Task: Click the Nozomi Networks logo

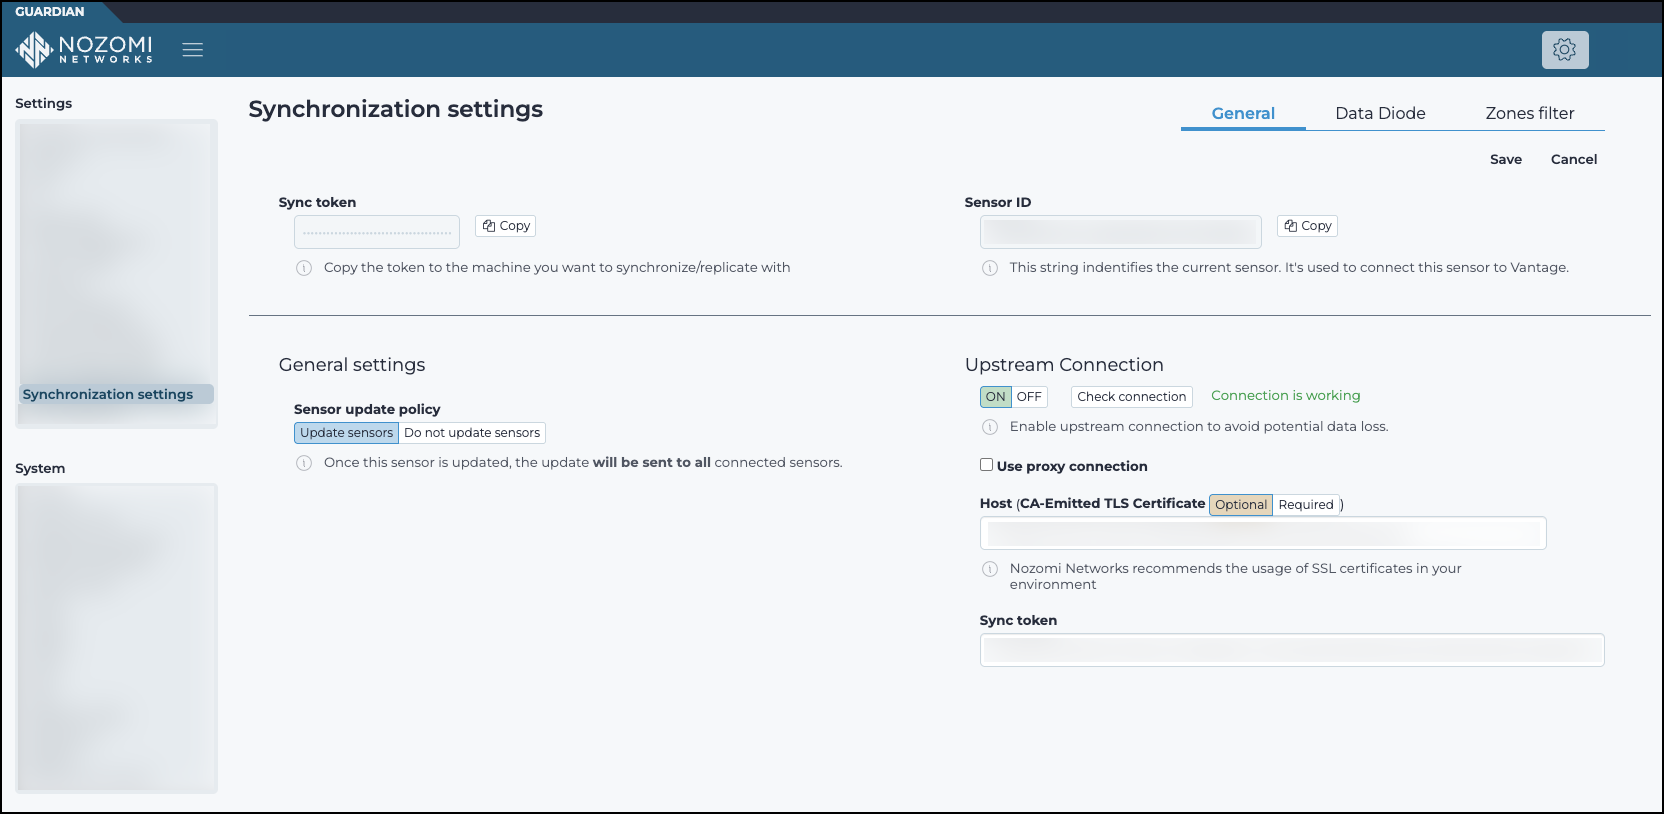Action: (85, 49)
